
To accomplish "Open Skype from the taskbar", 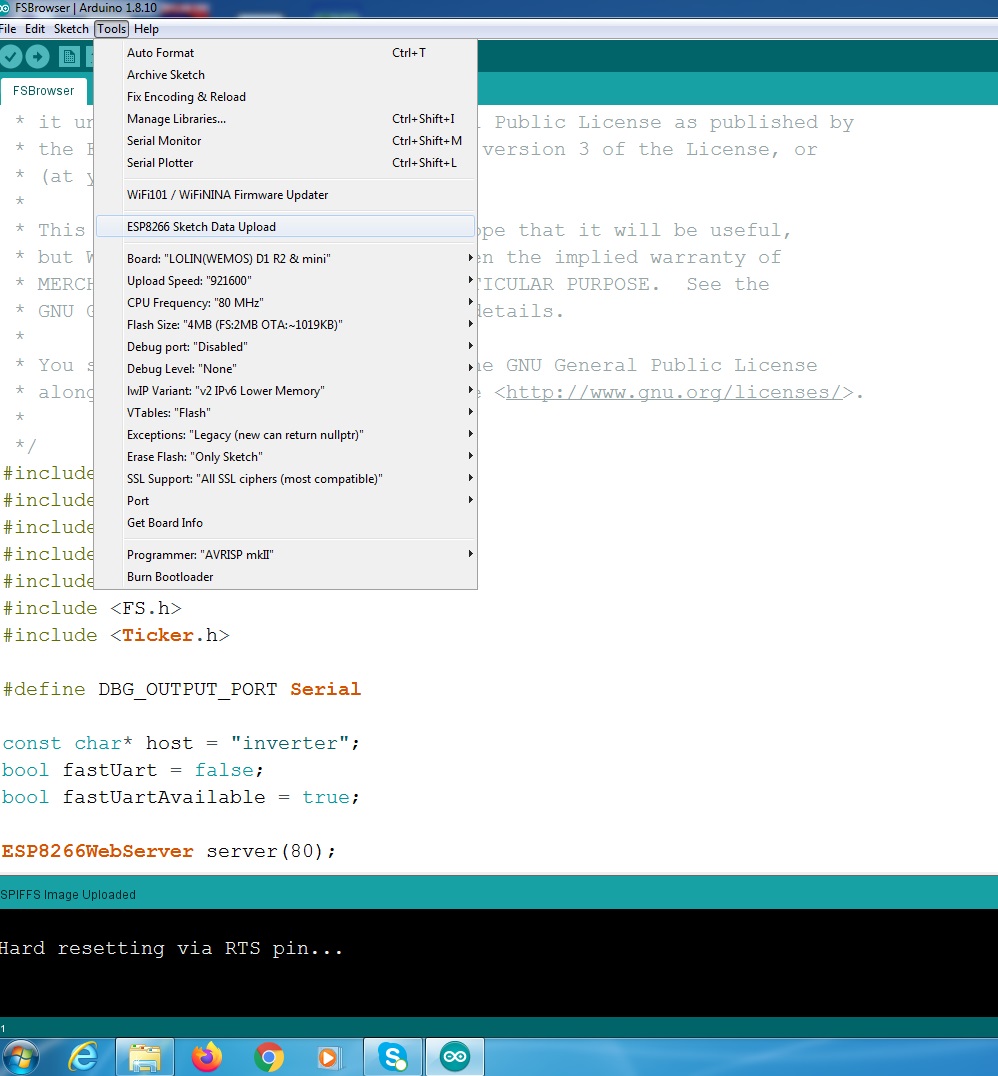I will [393, 1056].
